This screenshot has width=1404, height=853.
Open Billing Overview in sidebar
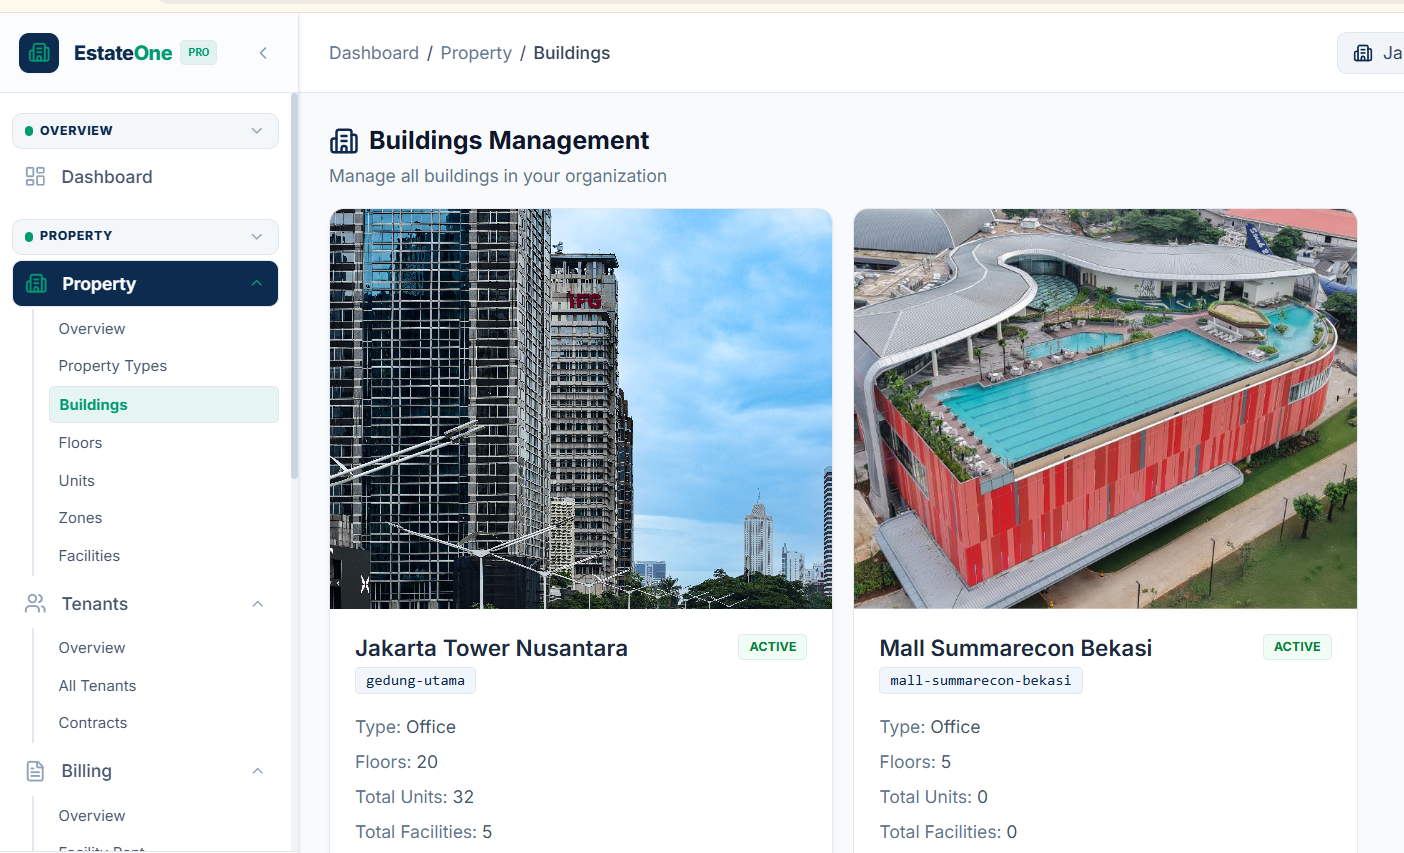click(92, 816)
